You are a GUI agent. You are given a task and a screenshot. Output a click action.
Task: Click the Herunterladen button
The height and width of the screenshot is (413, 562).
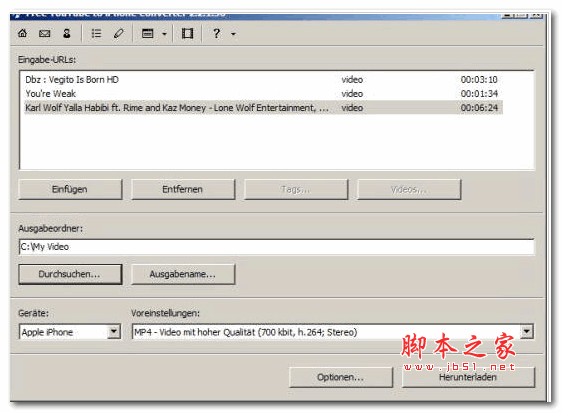coord(468,377)
